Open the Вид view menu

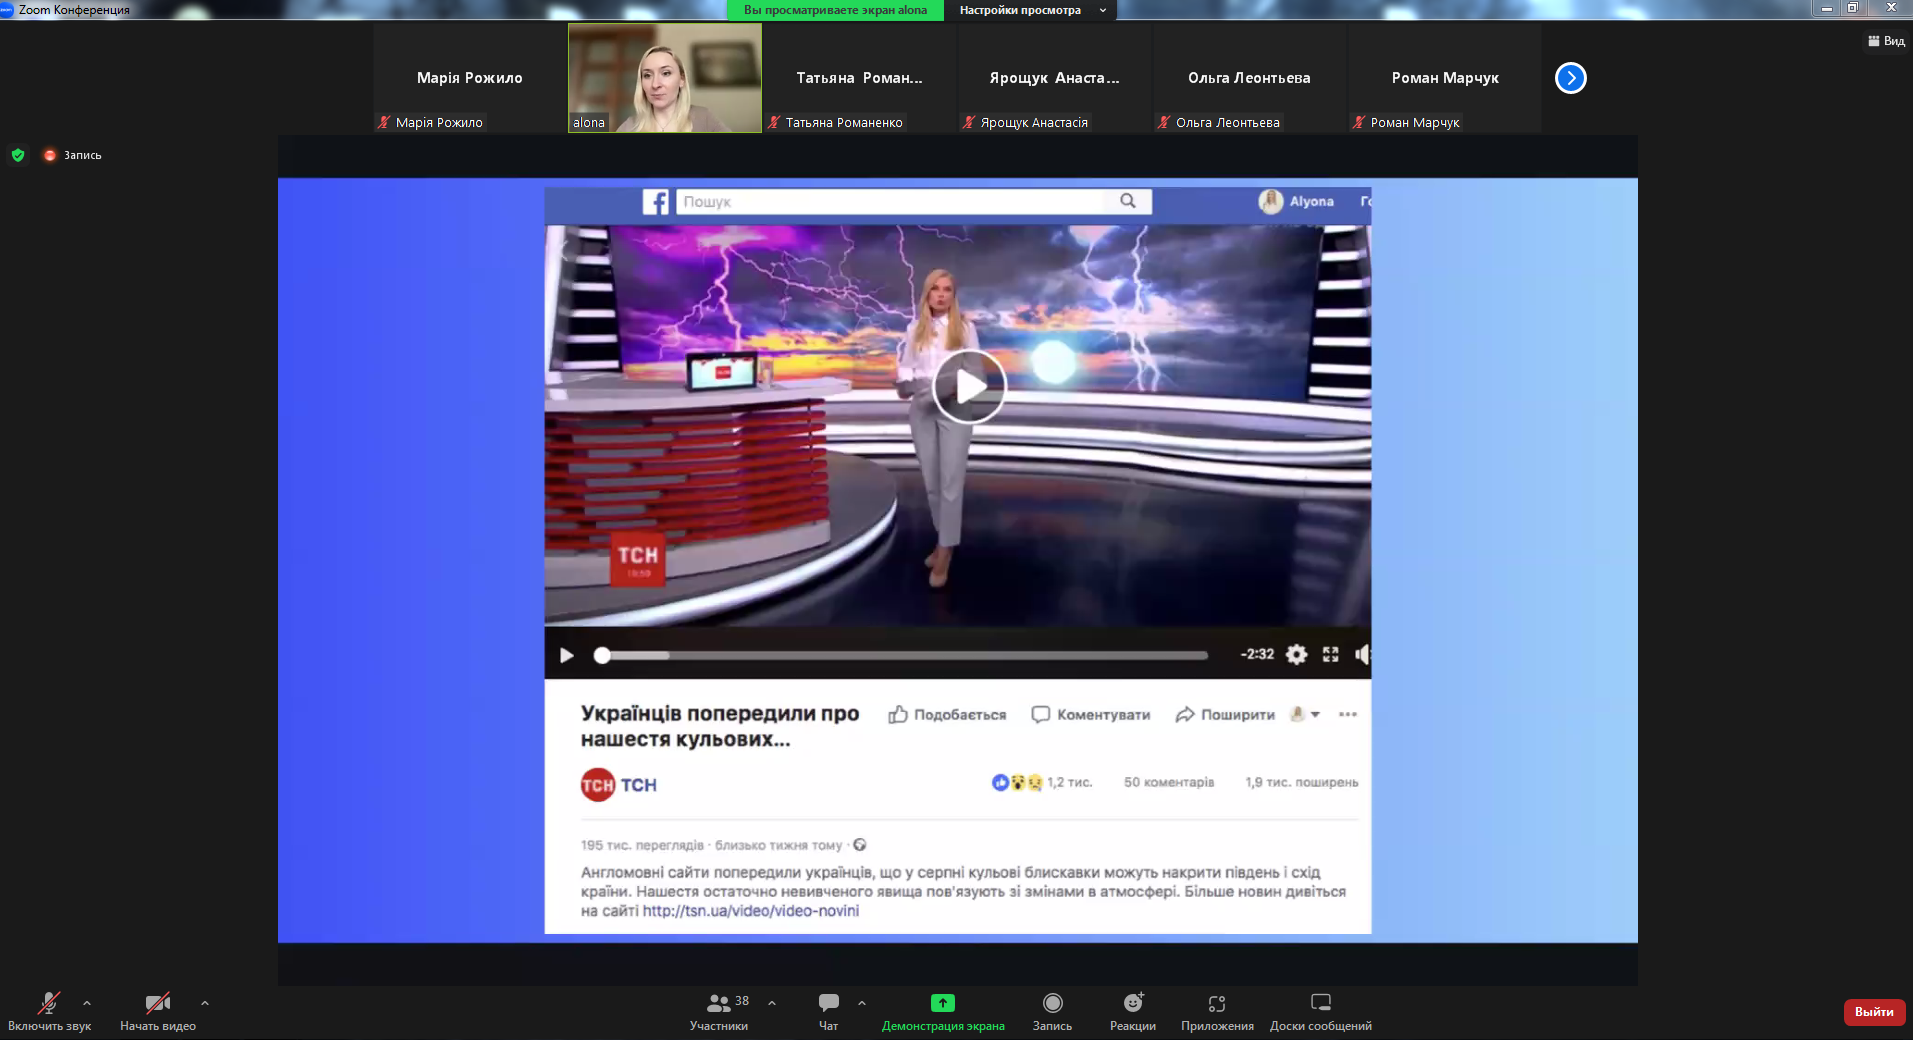pyautogui.click(x=1886, y=41)
